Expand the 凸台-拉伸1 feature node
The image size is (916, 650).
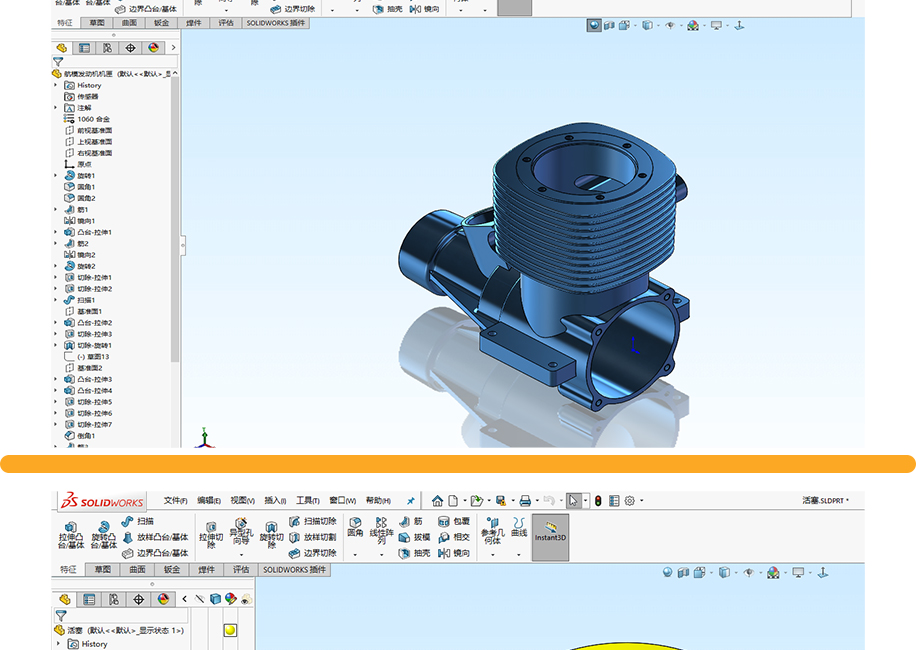[x=56, y=232]
